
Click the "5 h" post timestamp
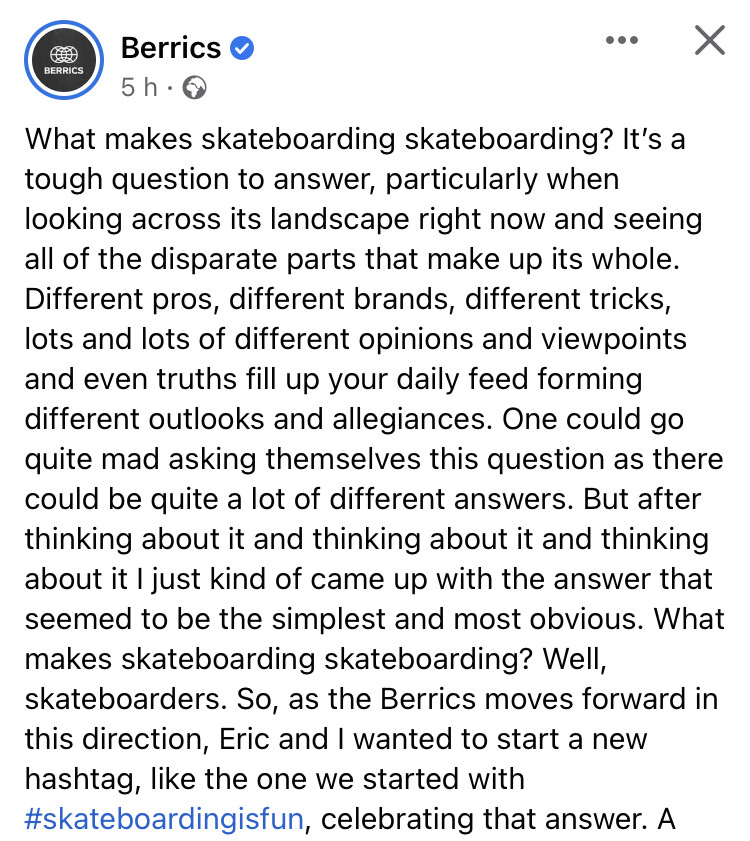[138, 88]
